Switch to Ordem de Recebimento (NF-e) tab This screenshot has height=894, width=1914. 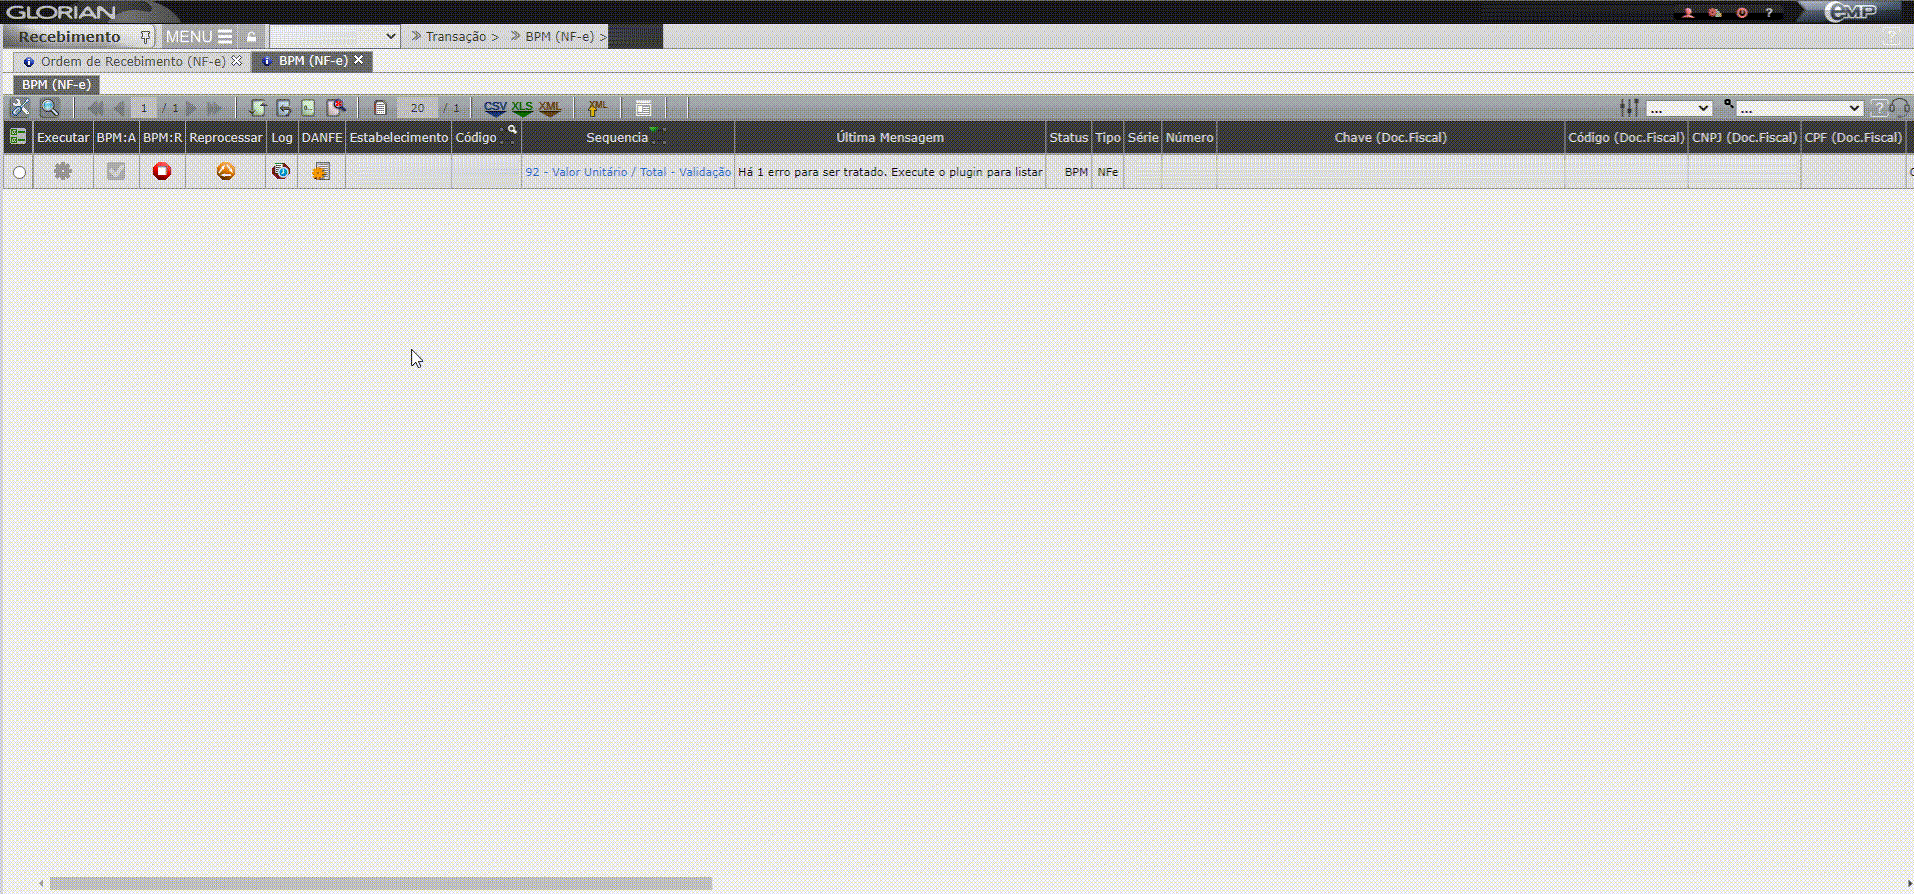point(133,61)
